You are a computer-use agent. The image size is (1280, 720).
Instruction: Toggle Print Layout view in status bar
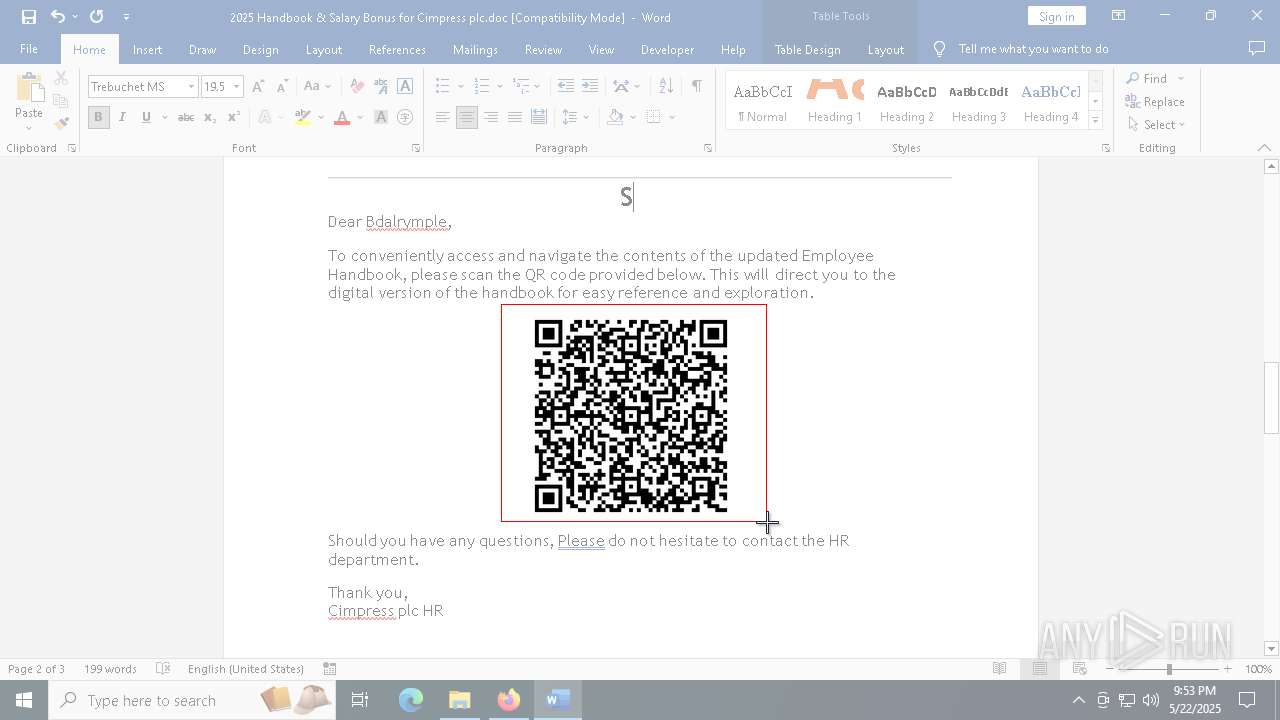coord(1039,669)
